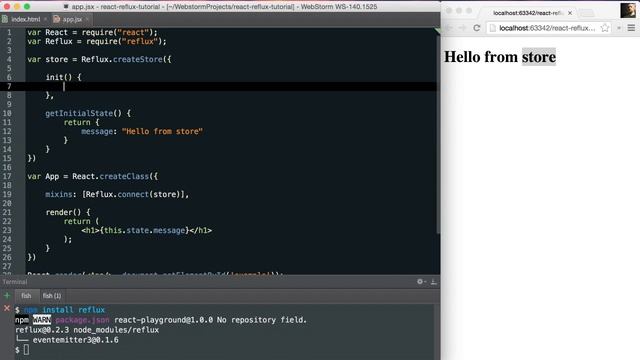The image size is (640, 360).
Task: Click the Chrome address bar URL
Action: tap(547, 28)
